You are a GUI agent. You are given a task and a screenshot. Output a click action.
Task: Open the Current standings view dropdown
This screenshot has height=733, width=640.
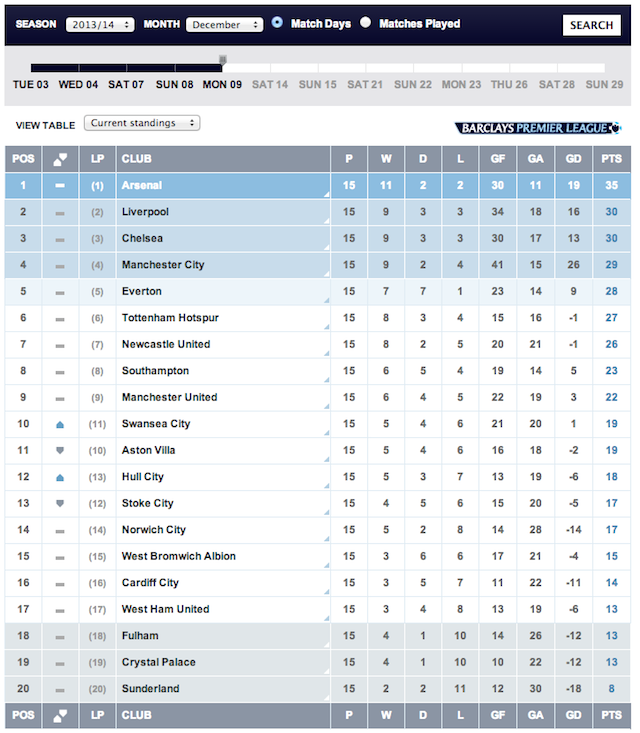point(142,123)
